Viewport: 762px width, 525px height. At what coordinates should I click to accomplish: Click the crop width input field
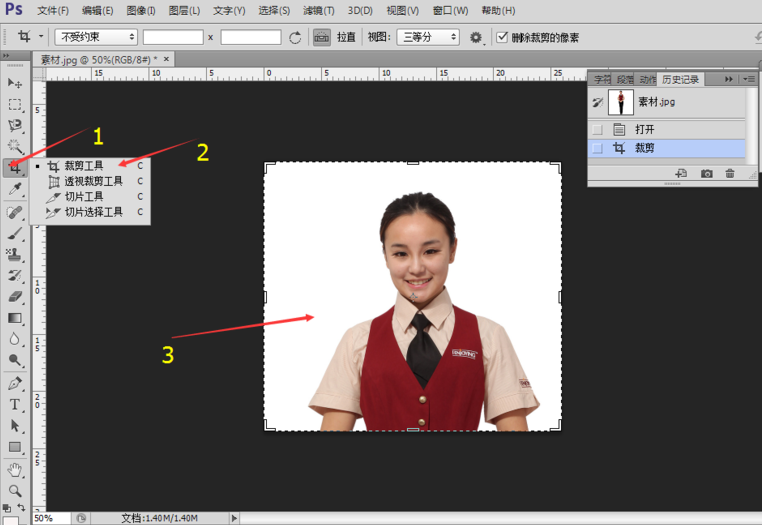coord(172,37)
